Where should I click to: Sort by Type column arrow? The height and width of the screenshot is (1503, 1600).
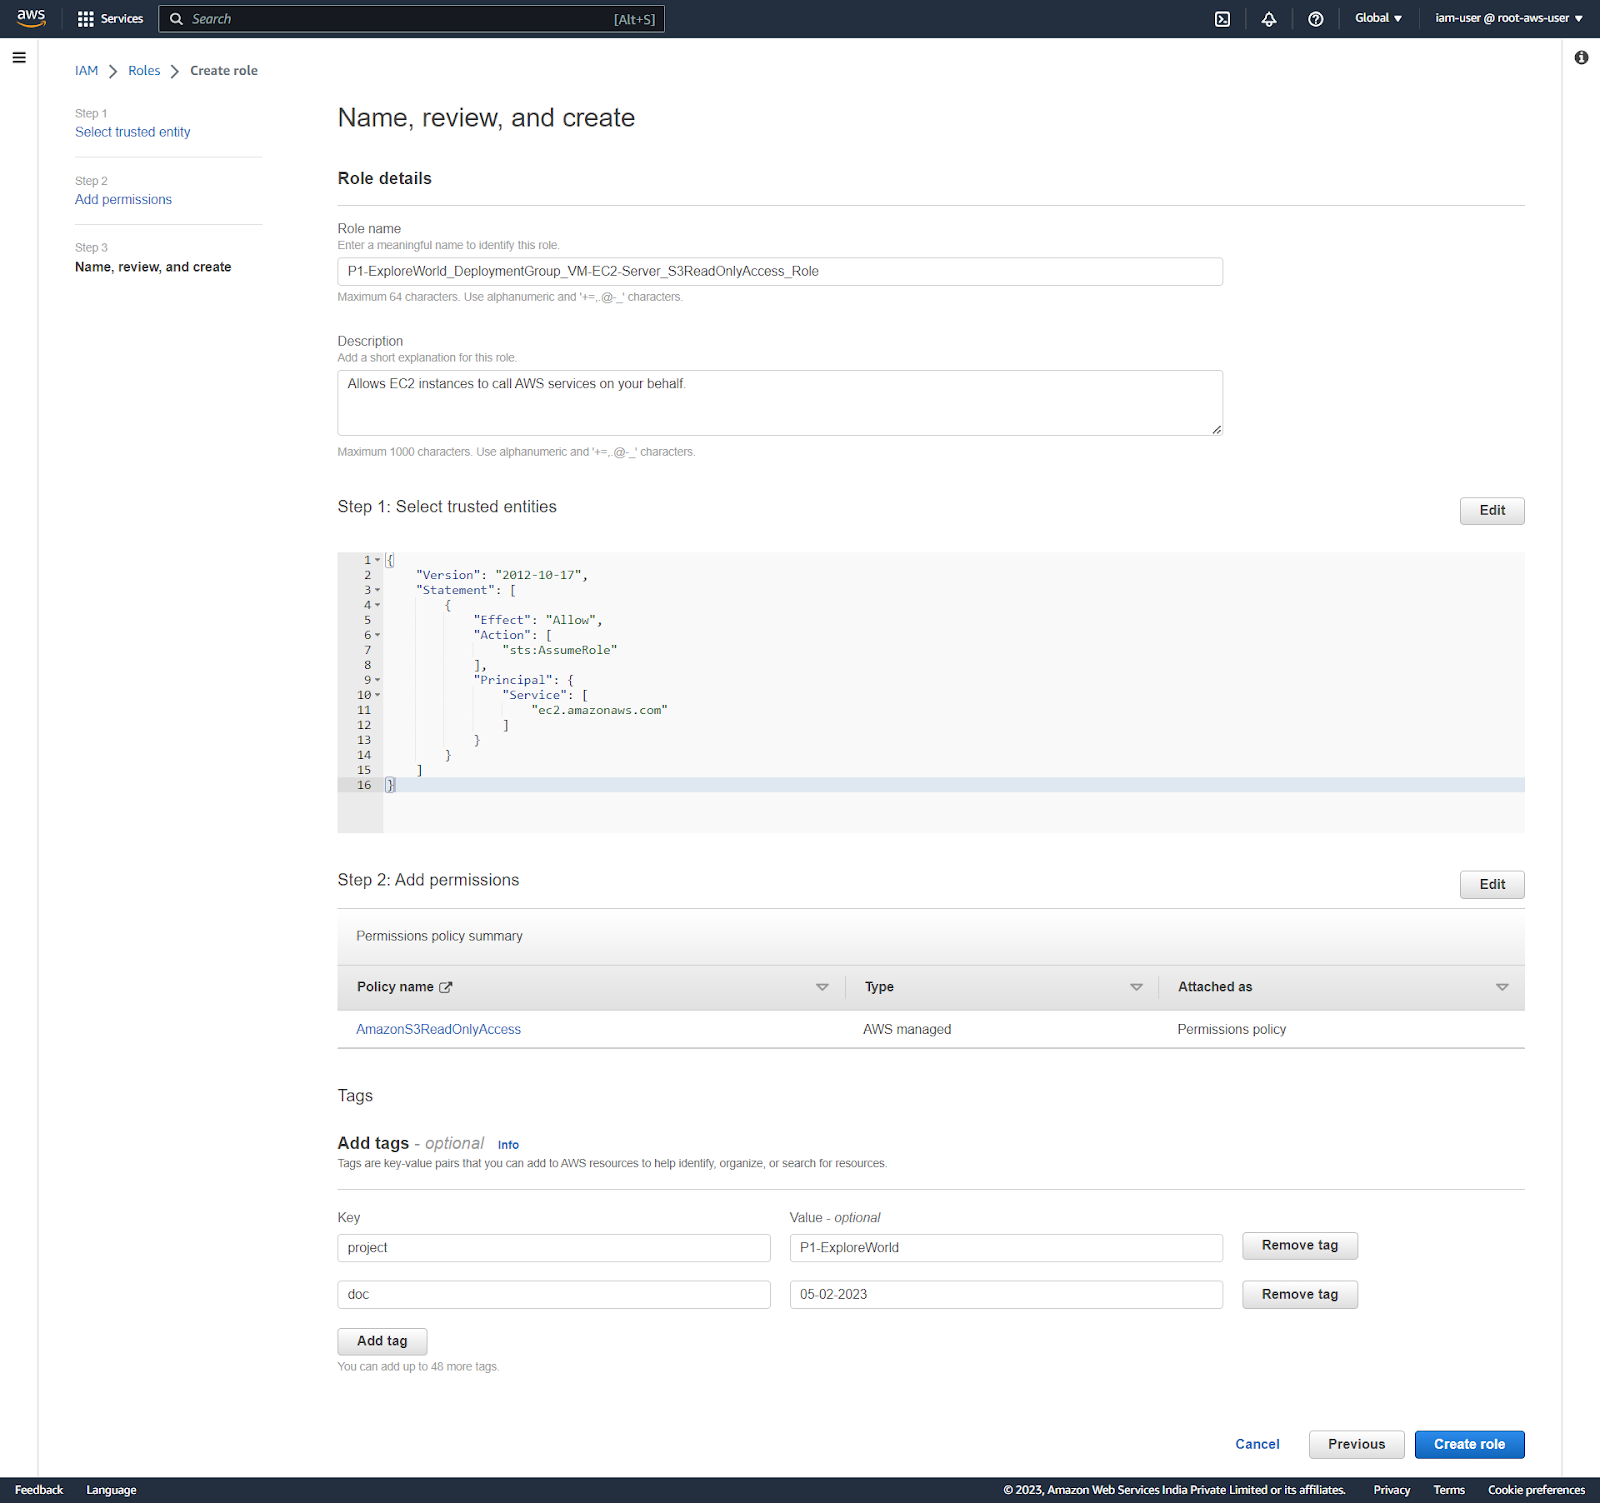(1136, 987)
